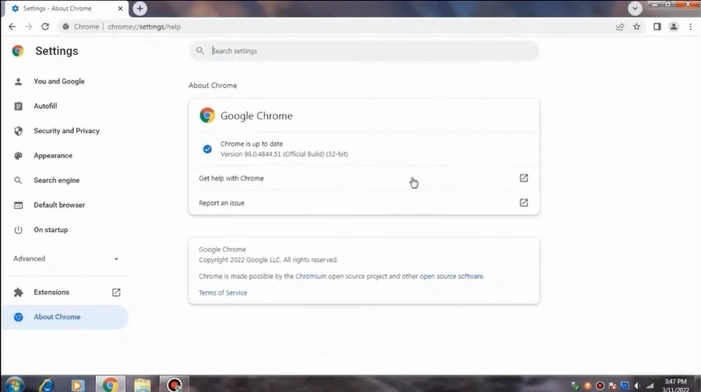This screenshot has width=701, height=392.
Task: Open the profile avatar menu
Action: [x=673, y=27]
